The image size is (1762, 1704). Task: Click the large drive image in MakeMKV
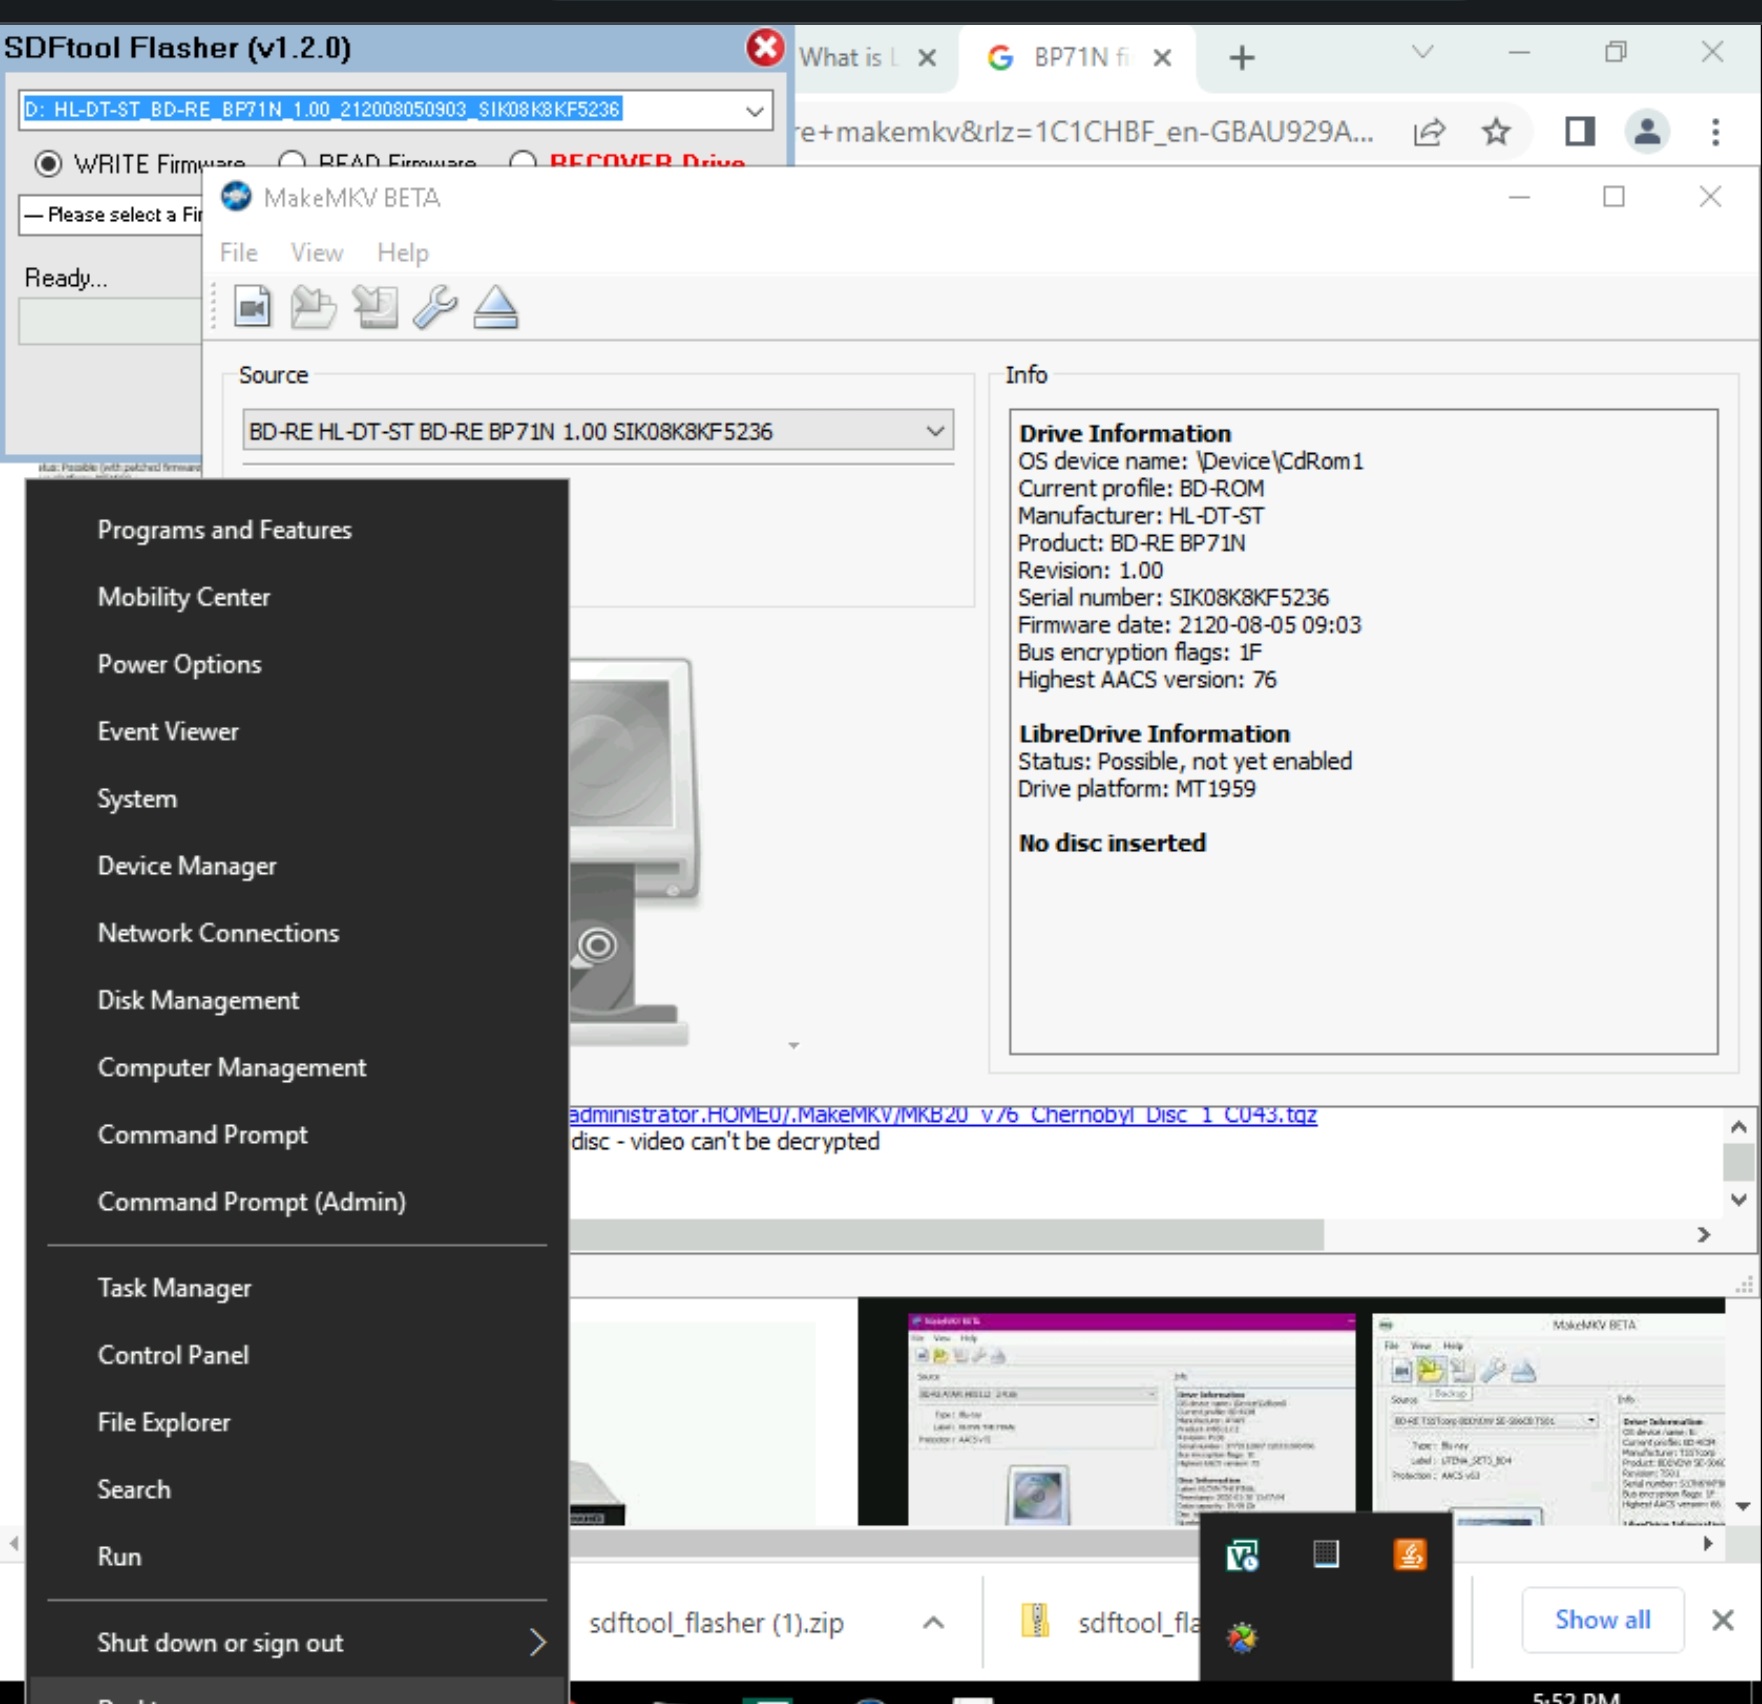(632, 850)
